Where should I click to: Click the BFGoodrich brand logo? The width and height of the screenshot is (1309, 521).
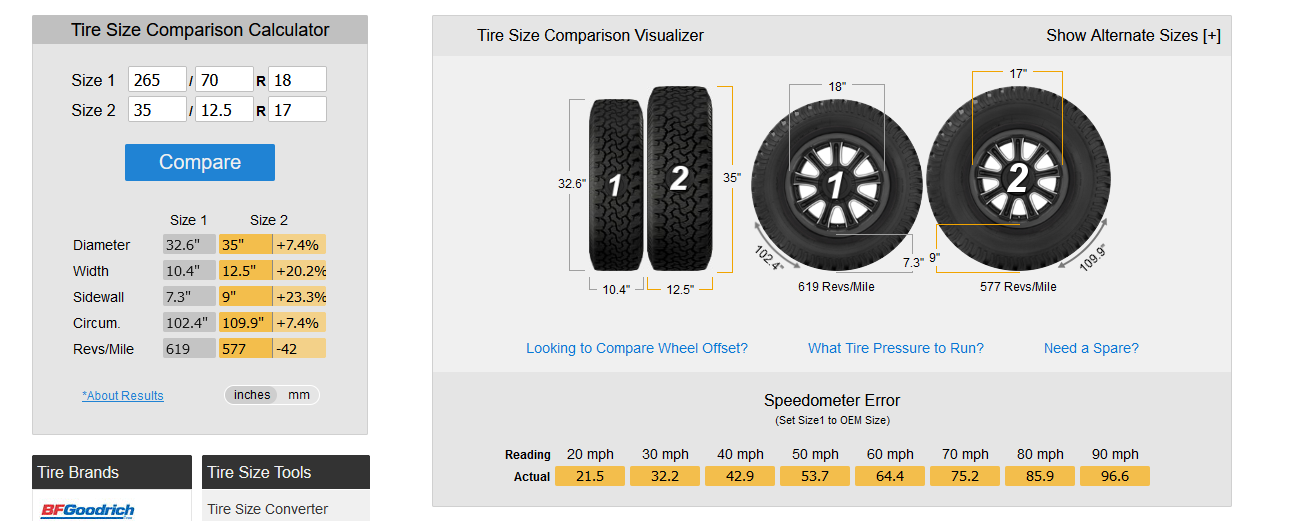[87, 510]
